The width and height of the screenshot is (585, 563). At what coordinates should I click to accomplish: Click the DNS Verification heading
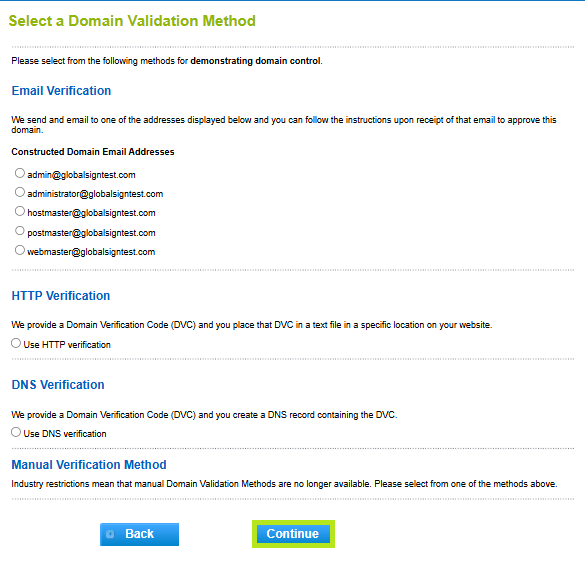58,385
